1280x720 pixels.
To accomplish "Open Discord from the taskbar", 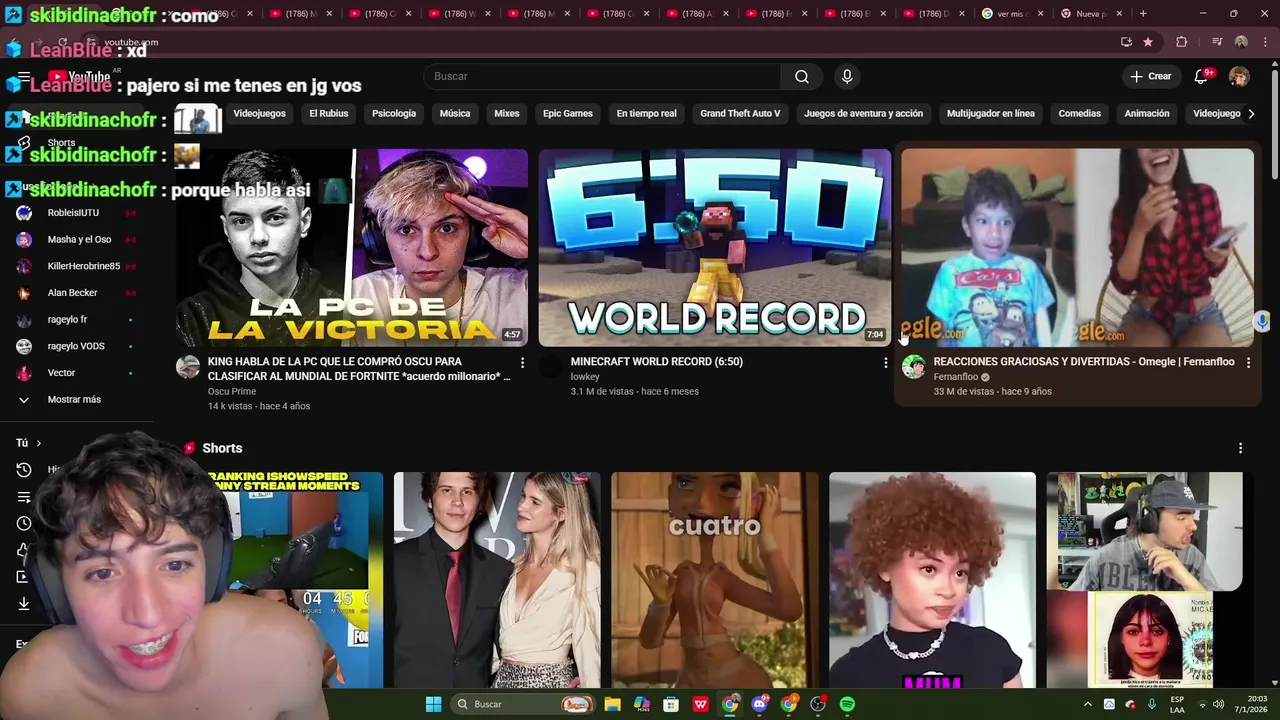I will (x=759, y=704).
